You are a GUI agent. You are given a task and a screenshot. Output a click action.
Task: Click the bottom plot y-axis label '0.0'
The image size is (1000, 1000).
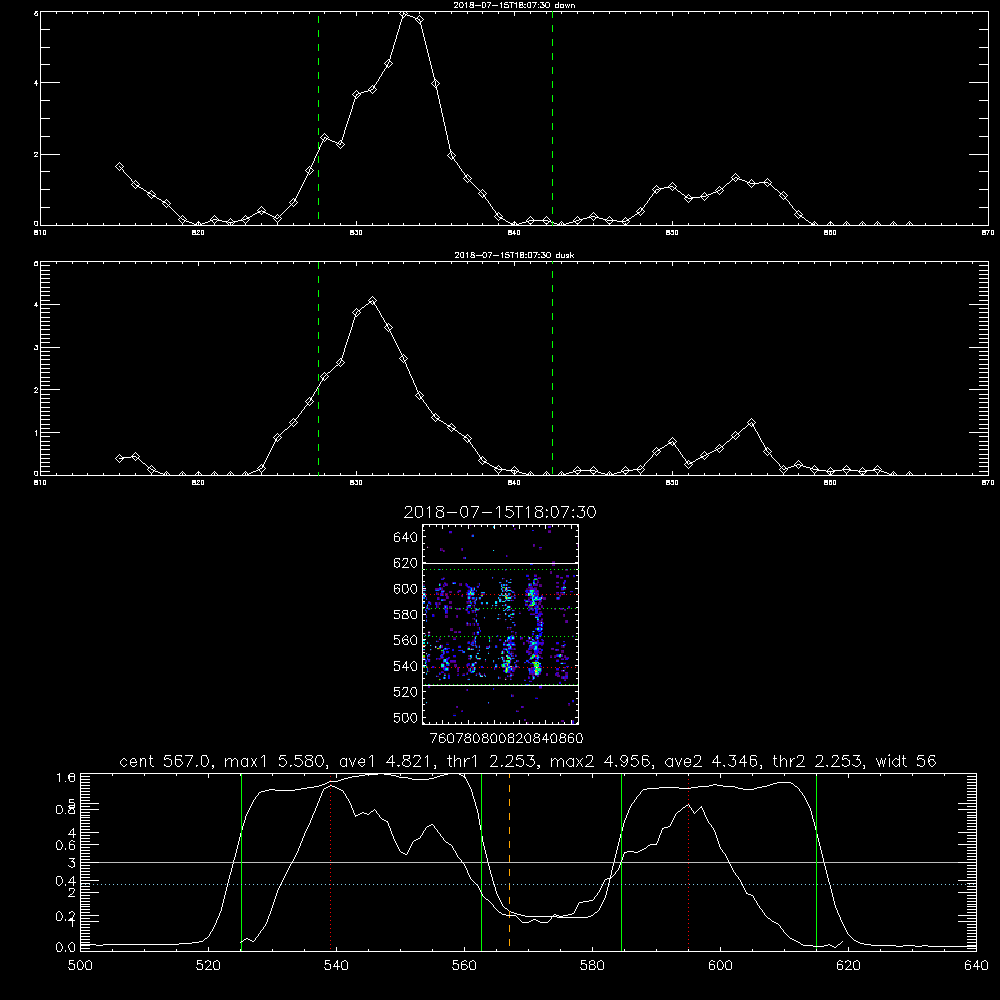[66, 948]
